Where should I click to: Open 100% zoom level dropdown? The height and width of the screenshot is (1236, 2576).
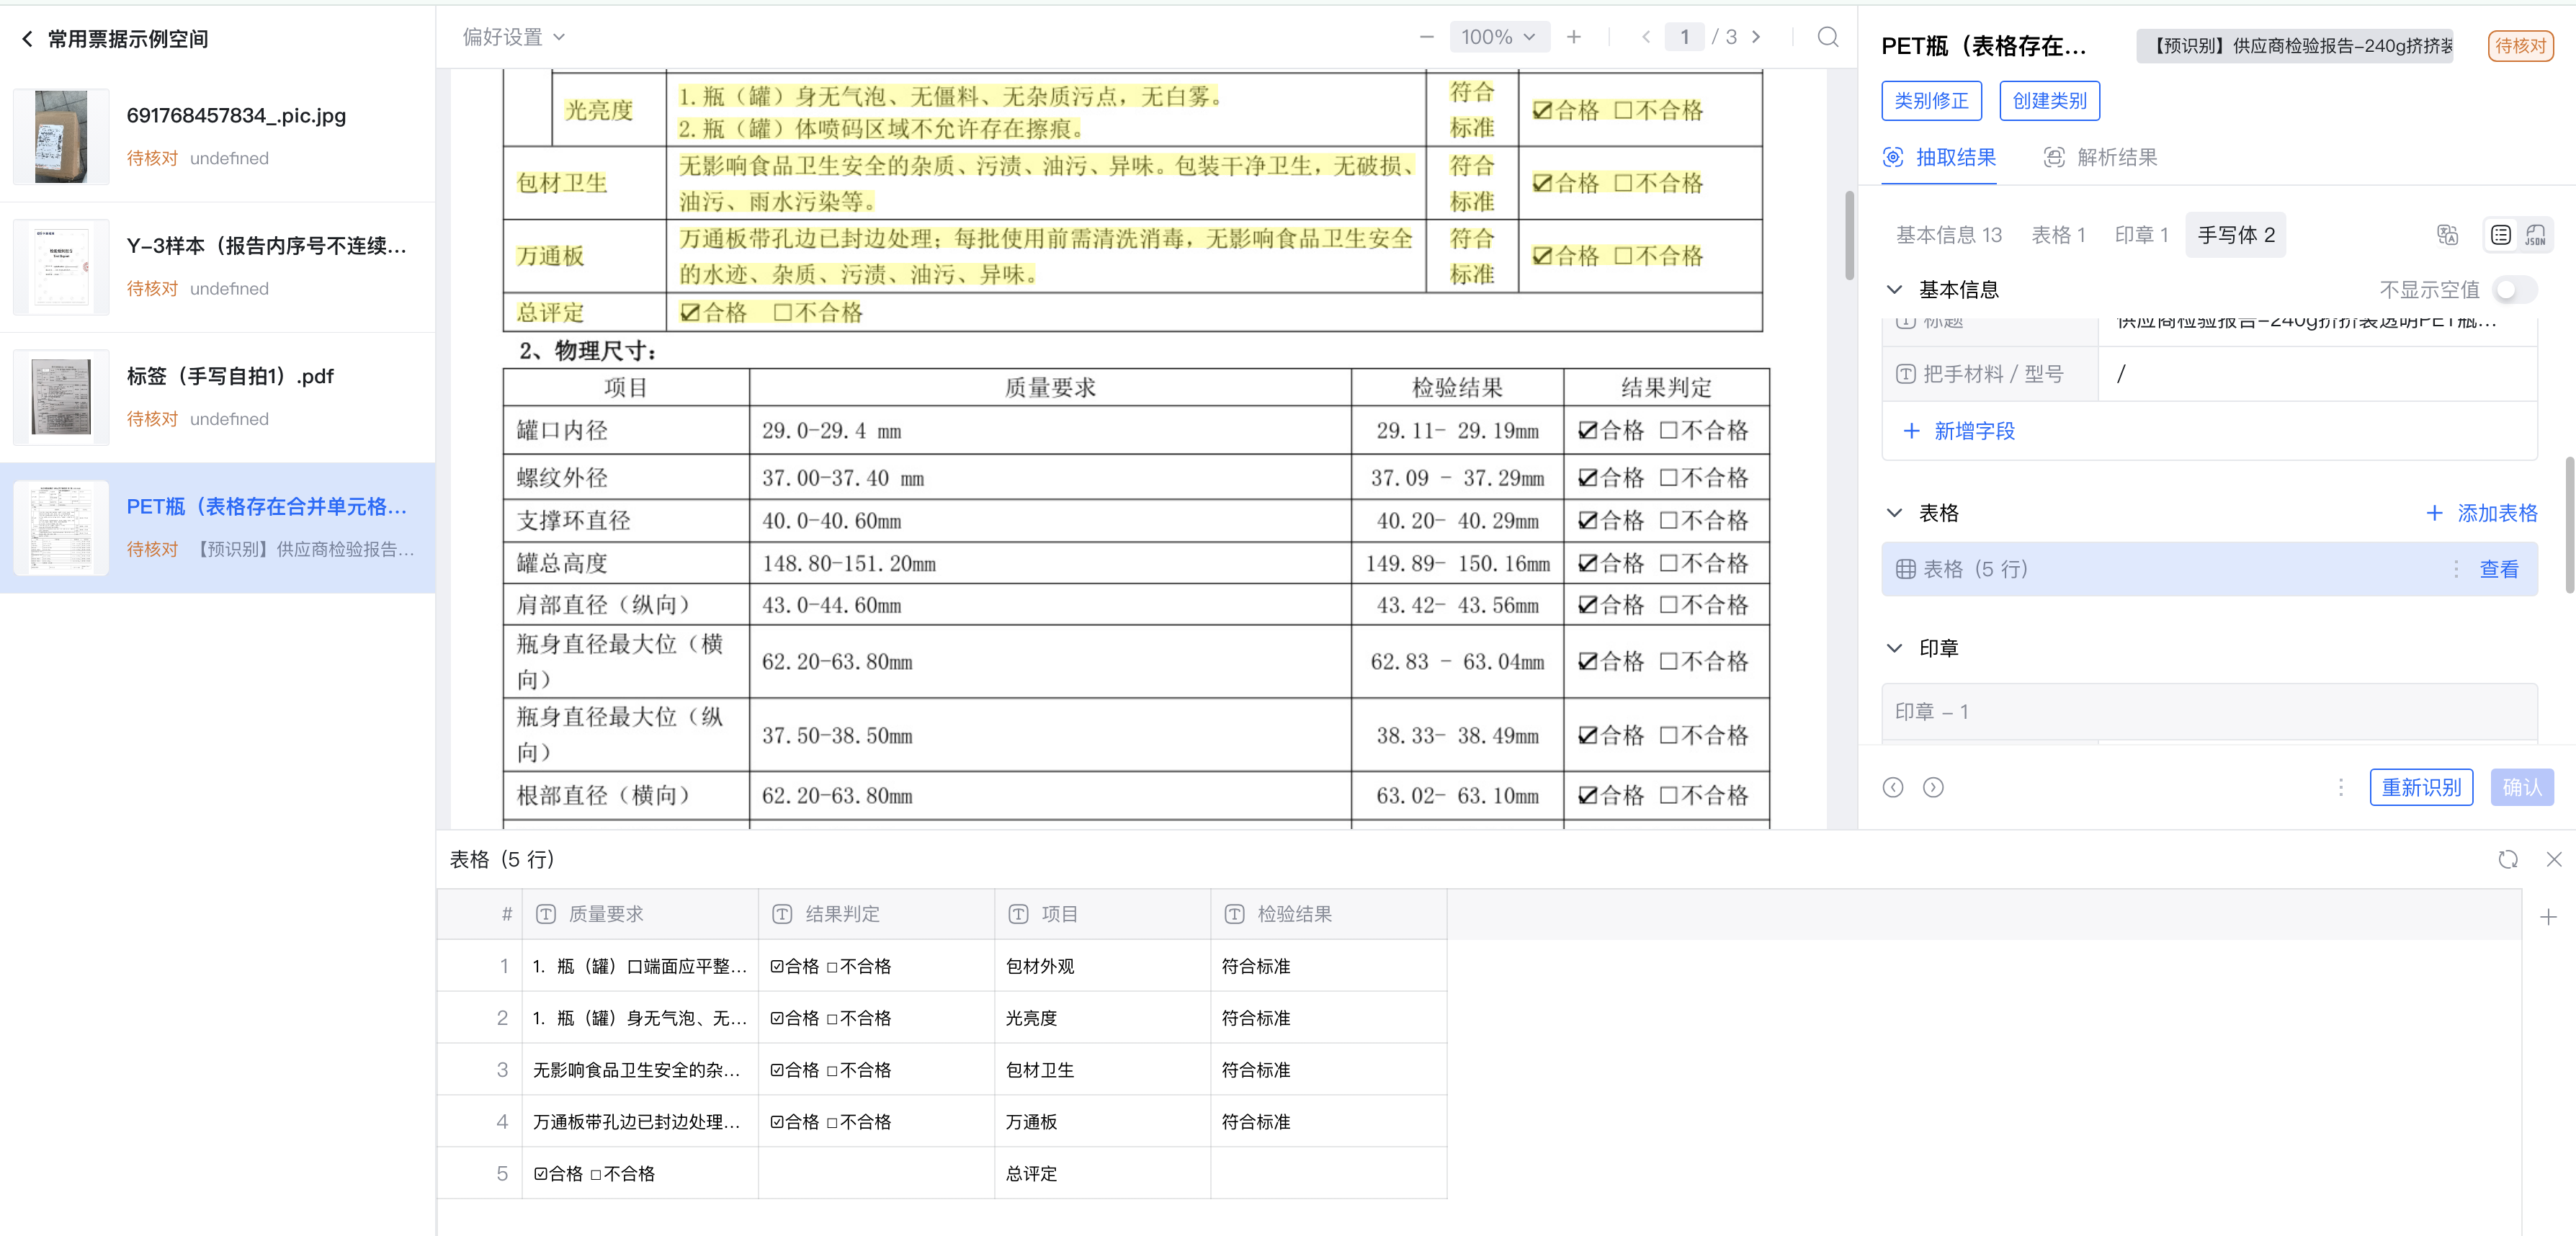pyautogui.click(x=1497, y=37)
